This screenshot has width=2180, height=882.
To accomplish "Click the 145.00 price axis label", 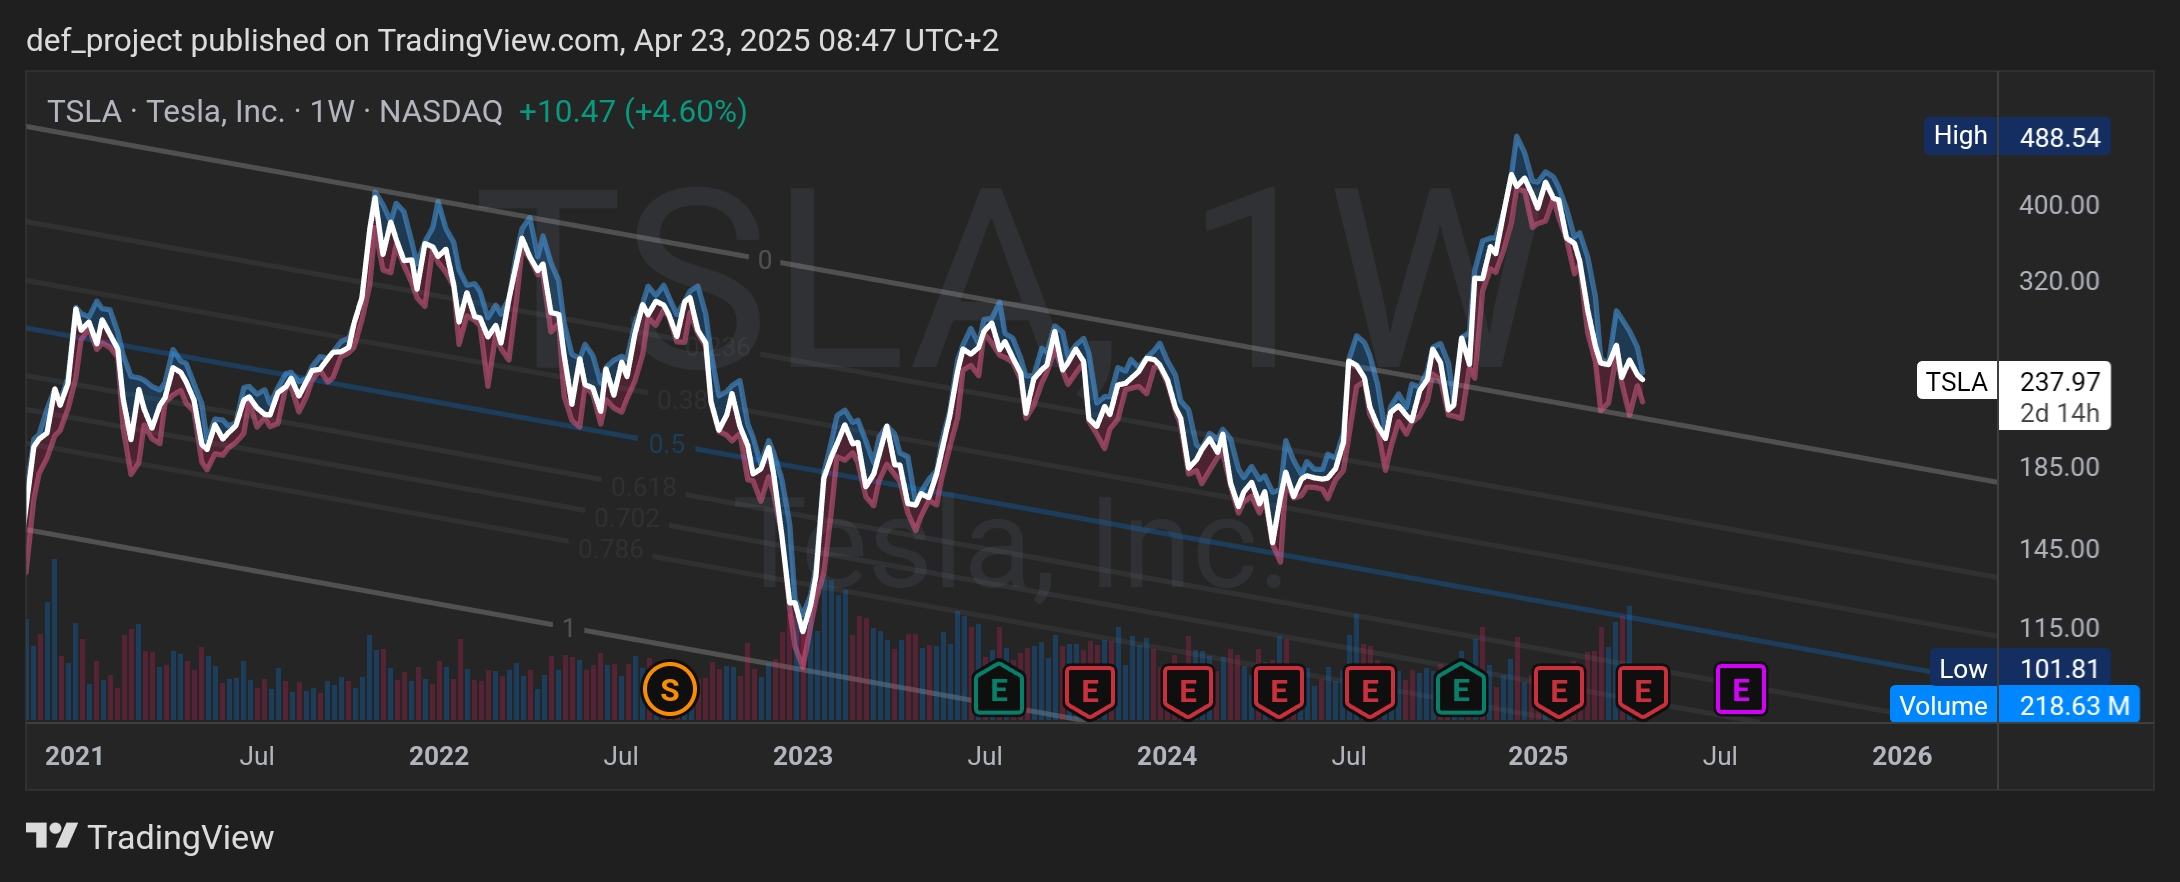I will [2059, 549].
